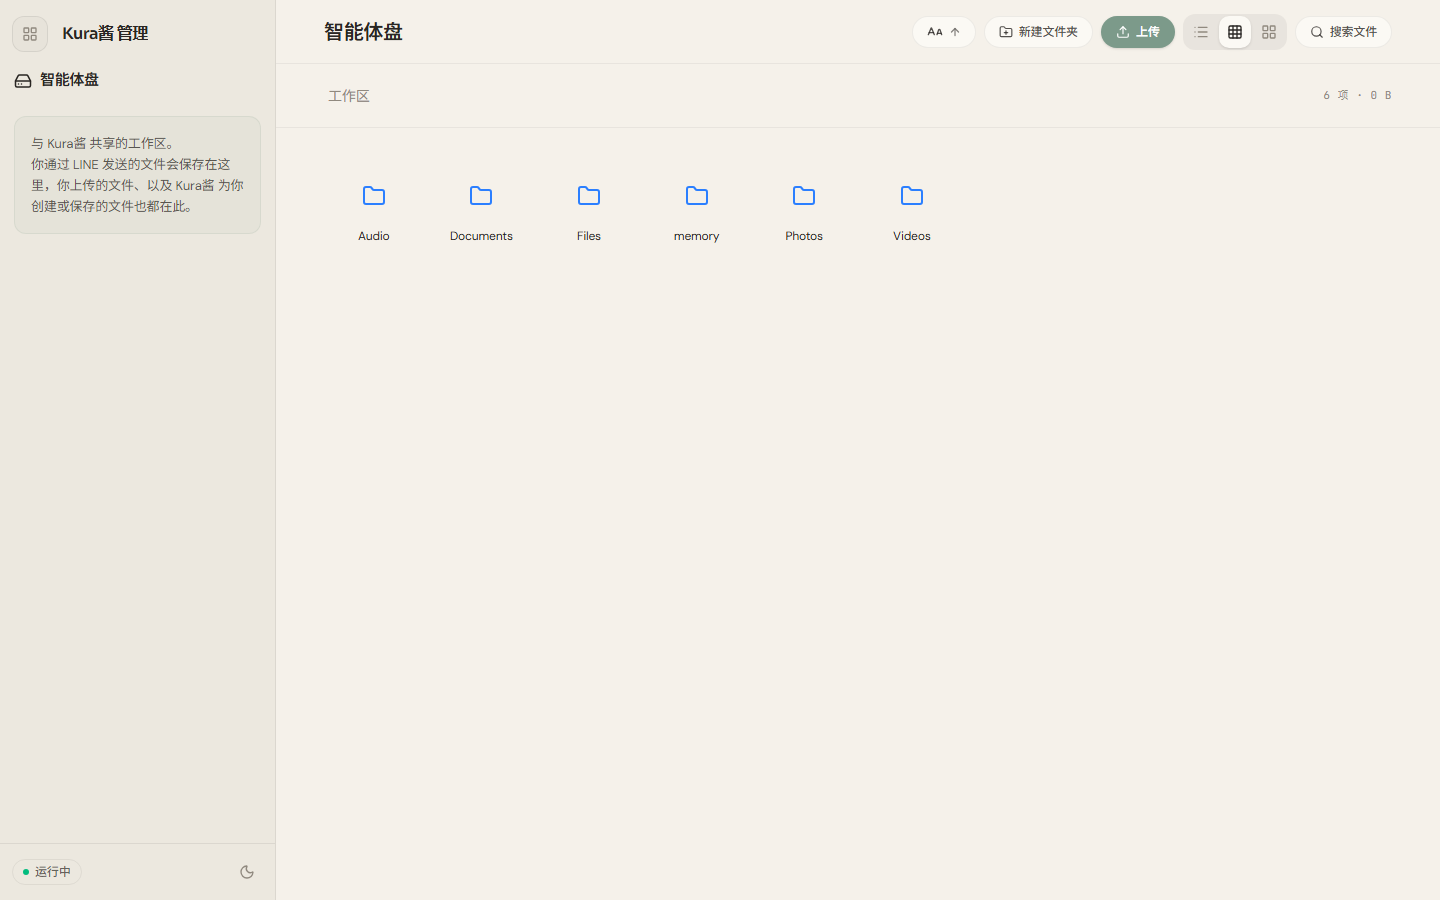This screenshot has width=1440, height=900.
Task: Switch to list view
Action: click(x=1201, y=32)
